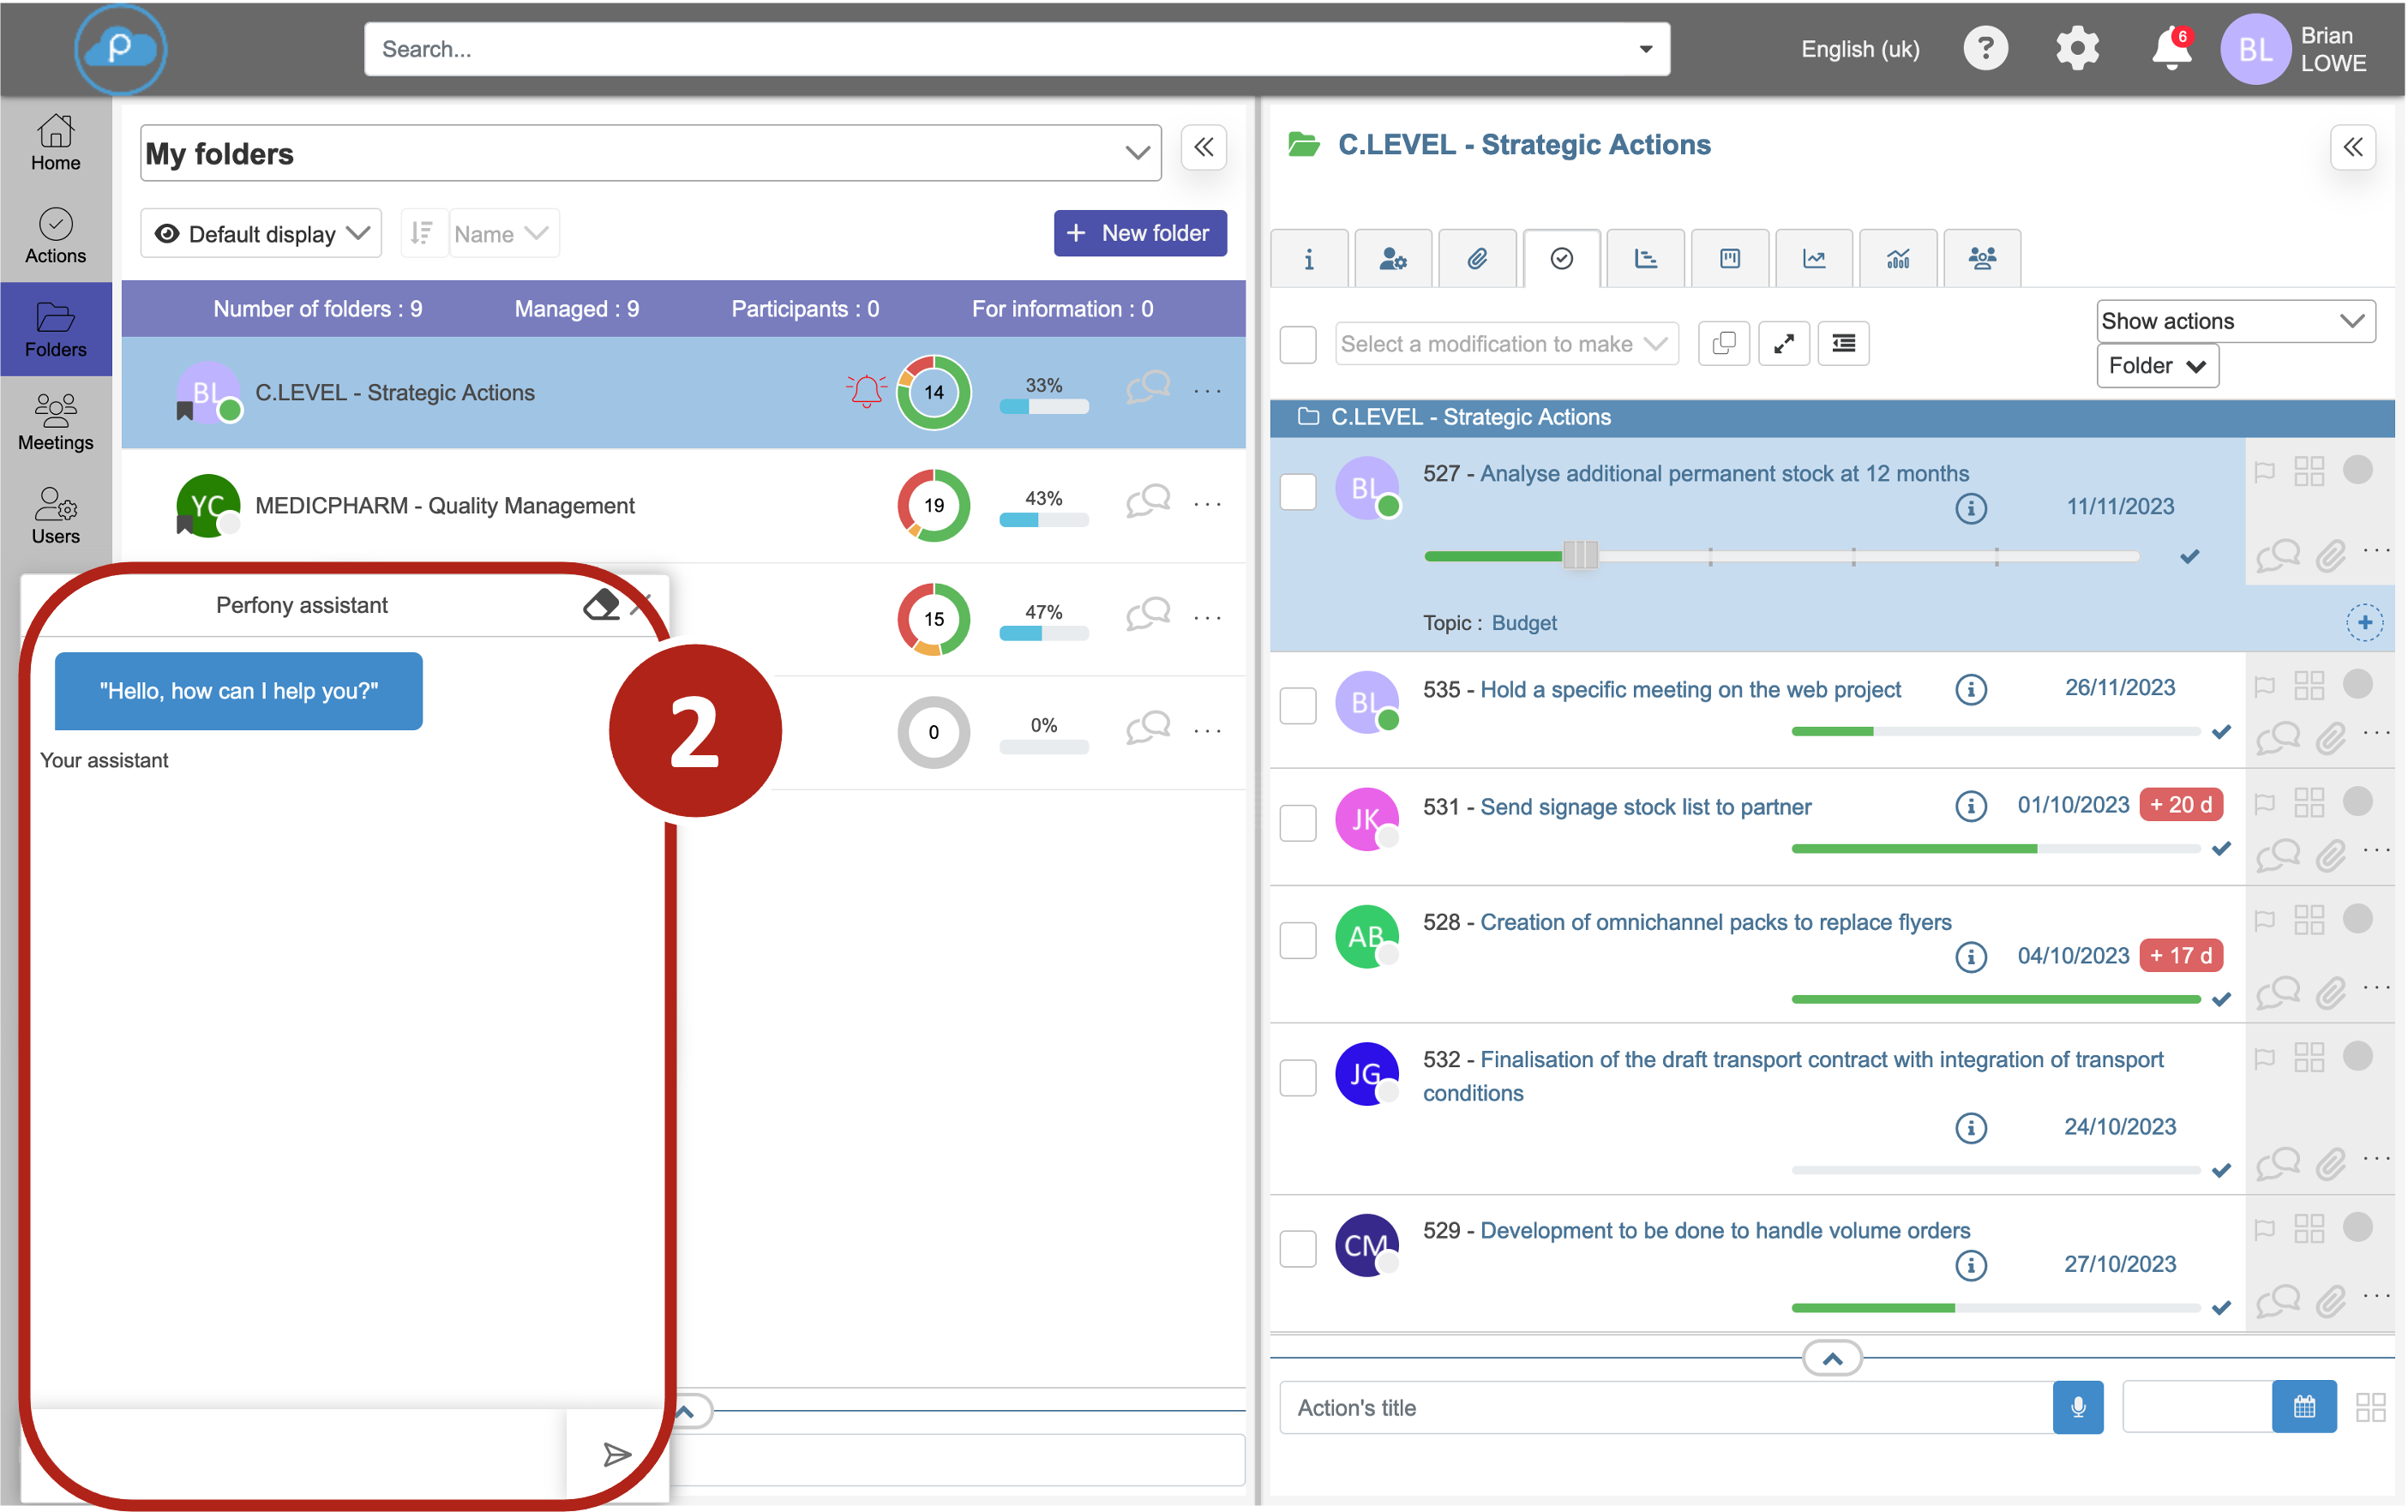Open Meetings in the left sidebar
The height and width of the screenshot is (1512, 2408).
point(56,422)
